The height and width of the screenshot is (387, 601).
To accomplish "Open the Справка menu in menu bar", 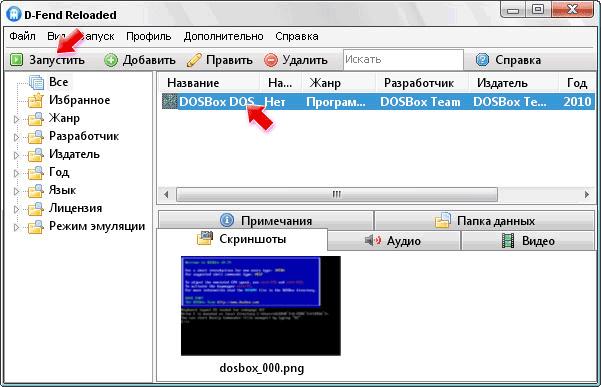I will [297, 36].
